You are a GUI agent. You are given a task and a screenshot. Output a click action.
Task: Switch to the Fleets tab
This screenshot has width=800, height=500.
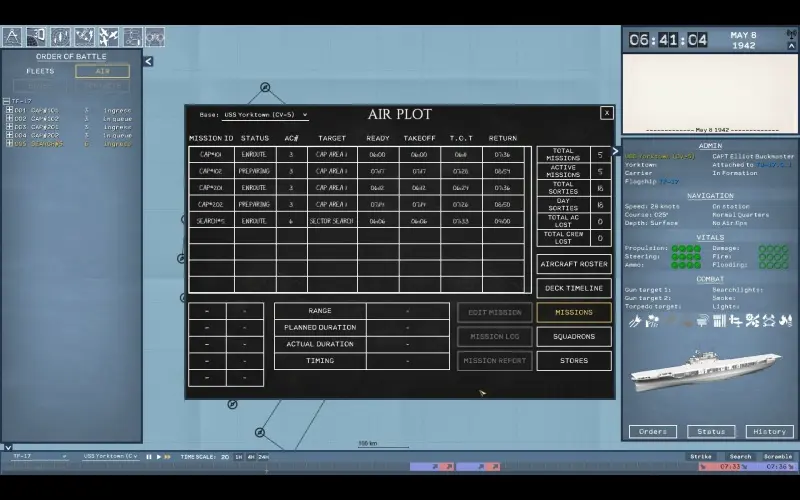[40, 72]
